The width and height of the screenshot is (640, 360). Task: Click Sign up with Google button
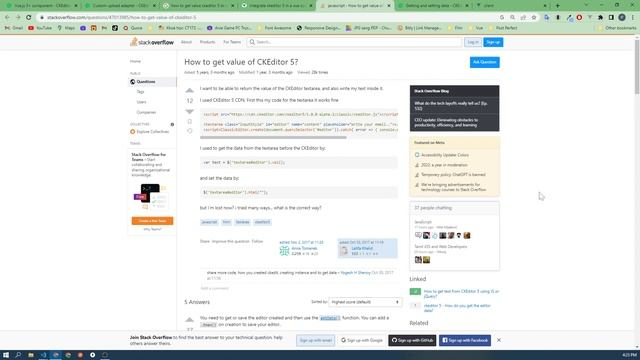362,340
